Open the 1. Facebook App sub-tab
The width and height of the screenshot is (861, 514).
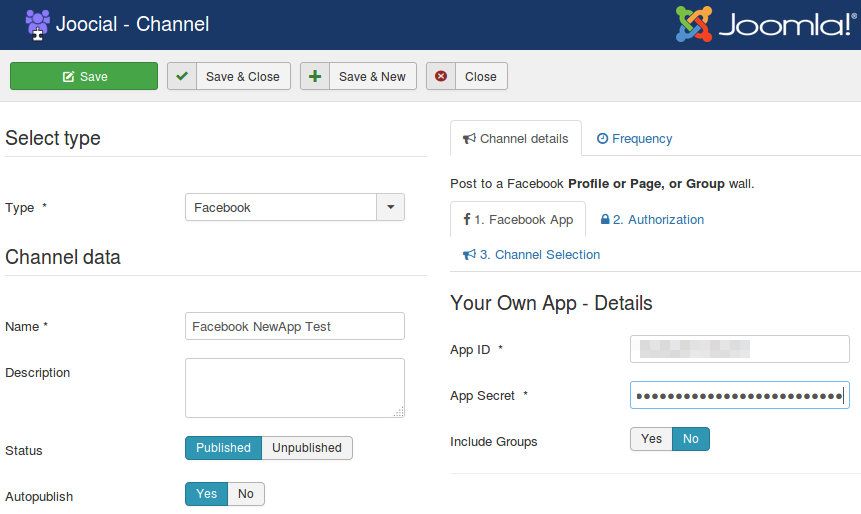518,220
